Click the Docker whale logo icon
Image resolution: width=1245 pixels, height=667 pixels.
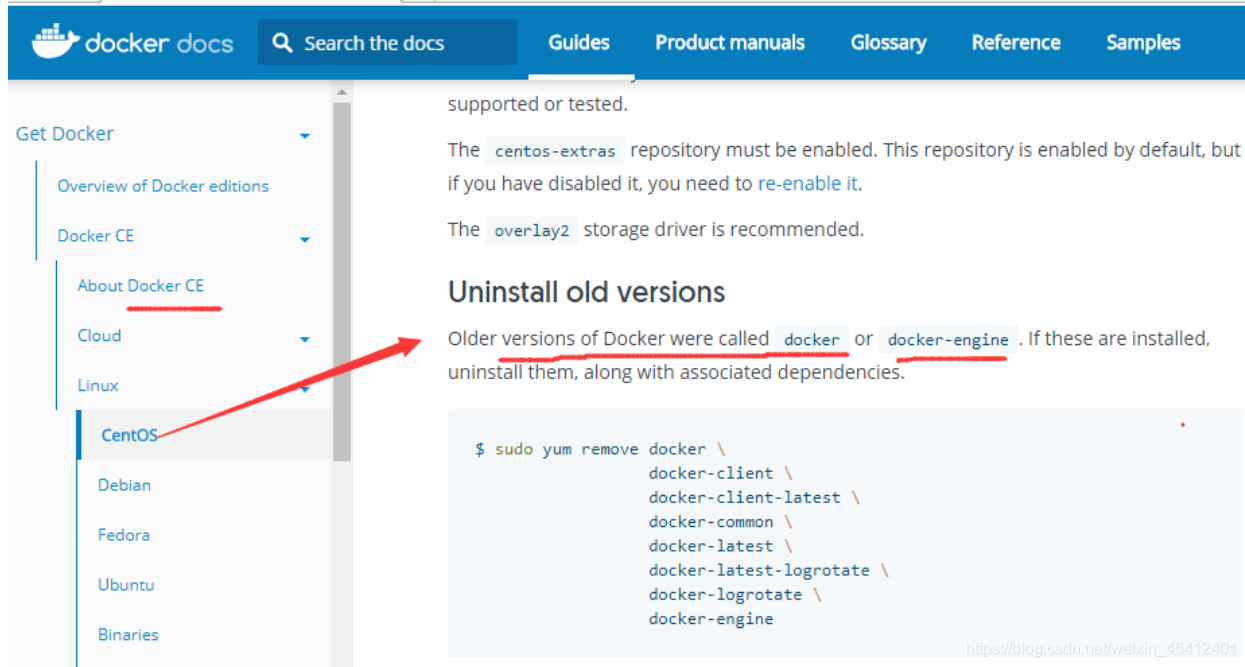point(54,42)
